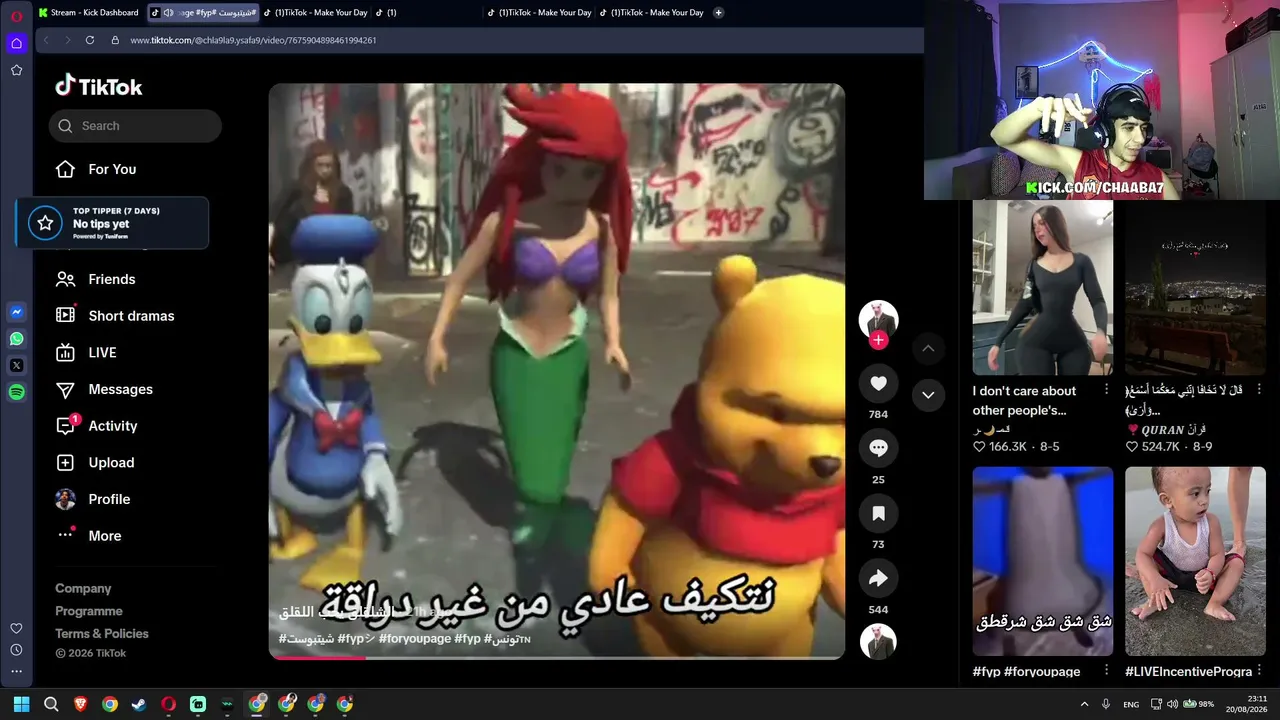Open options for the #LIVEIncentiveProgra video
Viewport: 1280px width, 720px height.
point(1259,671)
